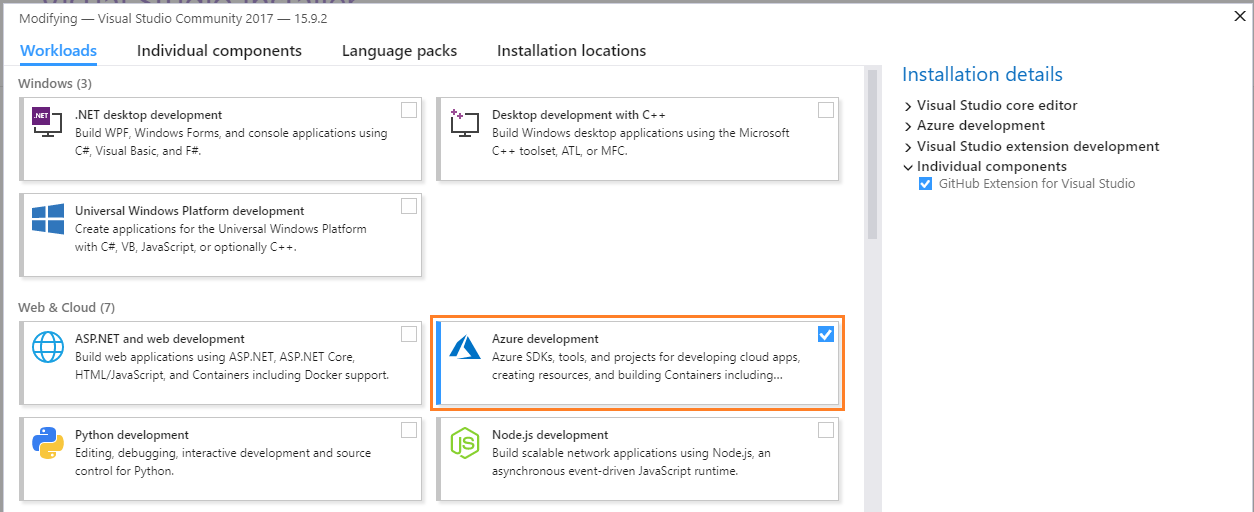
Task: Click the .NET desktop development icon
Action: coord(48,122)
